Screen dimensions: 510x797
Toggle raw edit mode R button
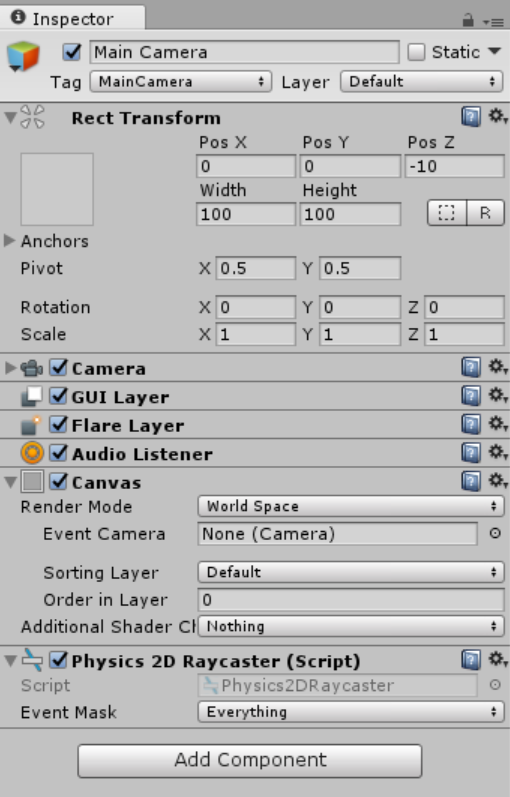pos(485,212)
